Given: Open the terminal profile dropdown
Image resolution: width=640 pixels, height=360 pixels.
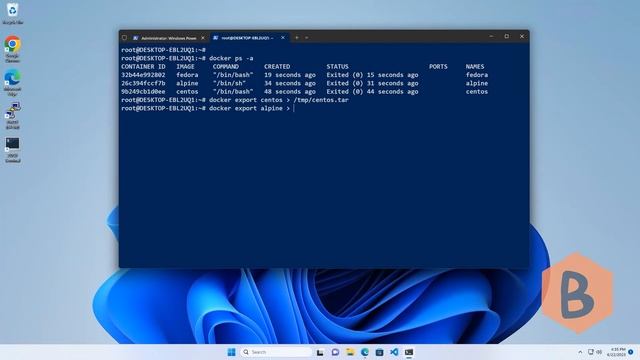Looking at the screenshot, I should point(307,38).
